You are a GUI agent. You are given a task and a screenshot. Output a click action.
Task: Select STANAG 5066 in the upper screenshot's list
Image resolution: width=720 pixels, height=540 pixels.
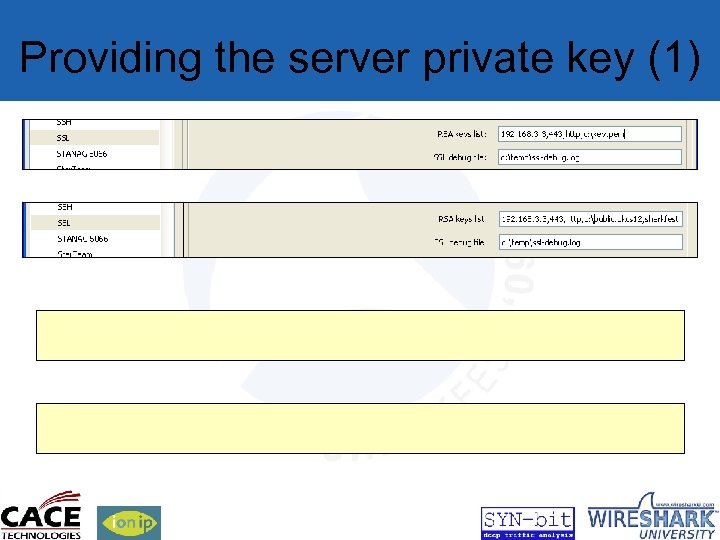pos(82,154)
